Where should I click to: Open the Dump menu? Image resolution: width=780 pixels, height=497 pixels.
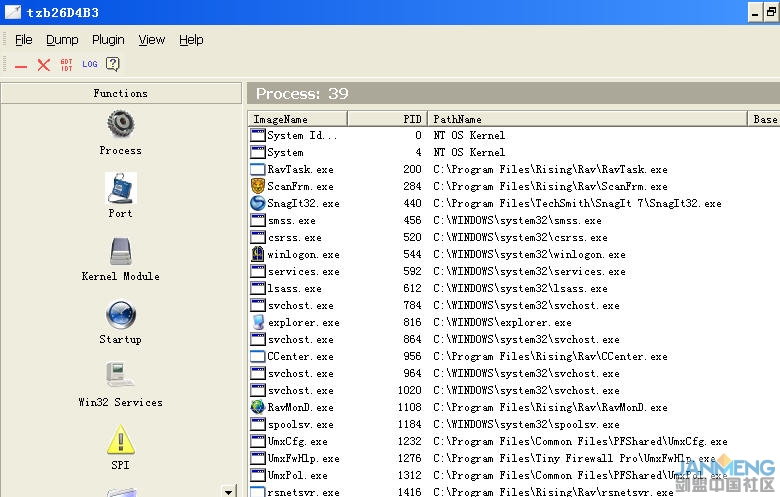point(62,40)
